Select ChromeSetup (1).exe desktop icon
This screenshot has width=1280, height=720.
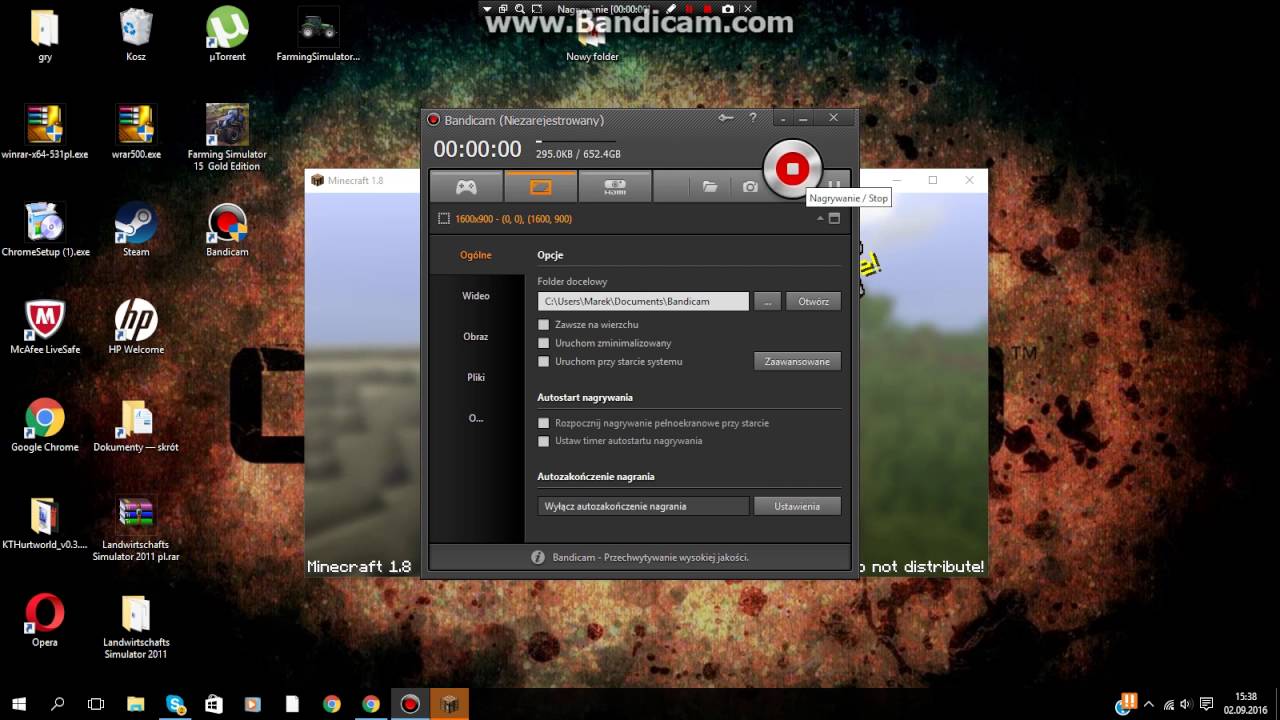tap(45, 230)
